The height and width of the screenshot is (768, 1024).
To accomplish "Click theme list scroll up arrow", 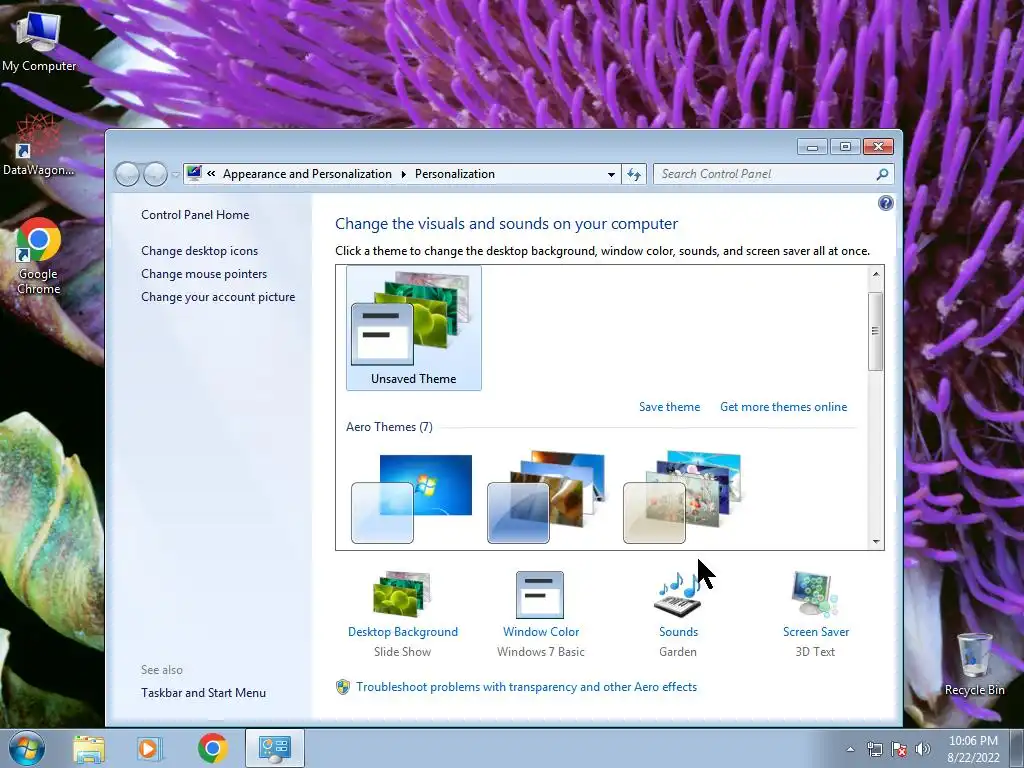I will pyautogui.click(x=876, y=275).
